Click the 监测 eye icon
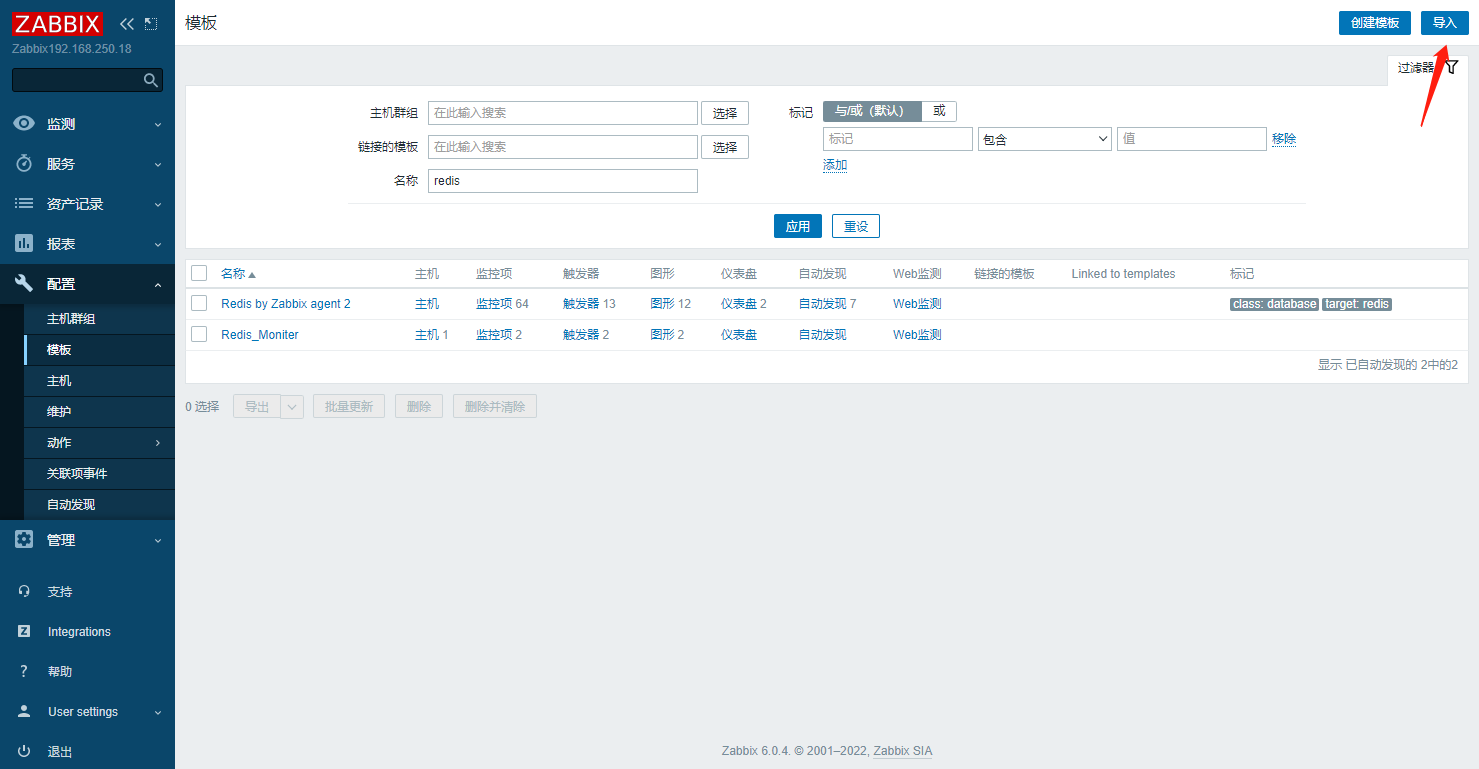The width and height of the screenshot is (1479, 769). coord(24,124)
